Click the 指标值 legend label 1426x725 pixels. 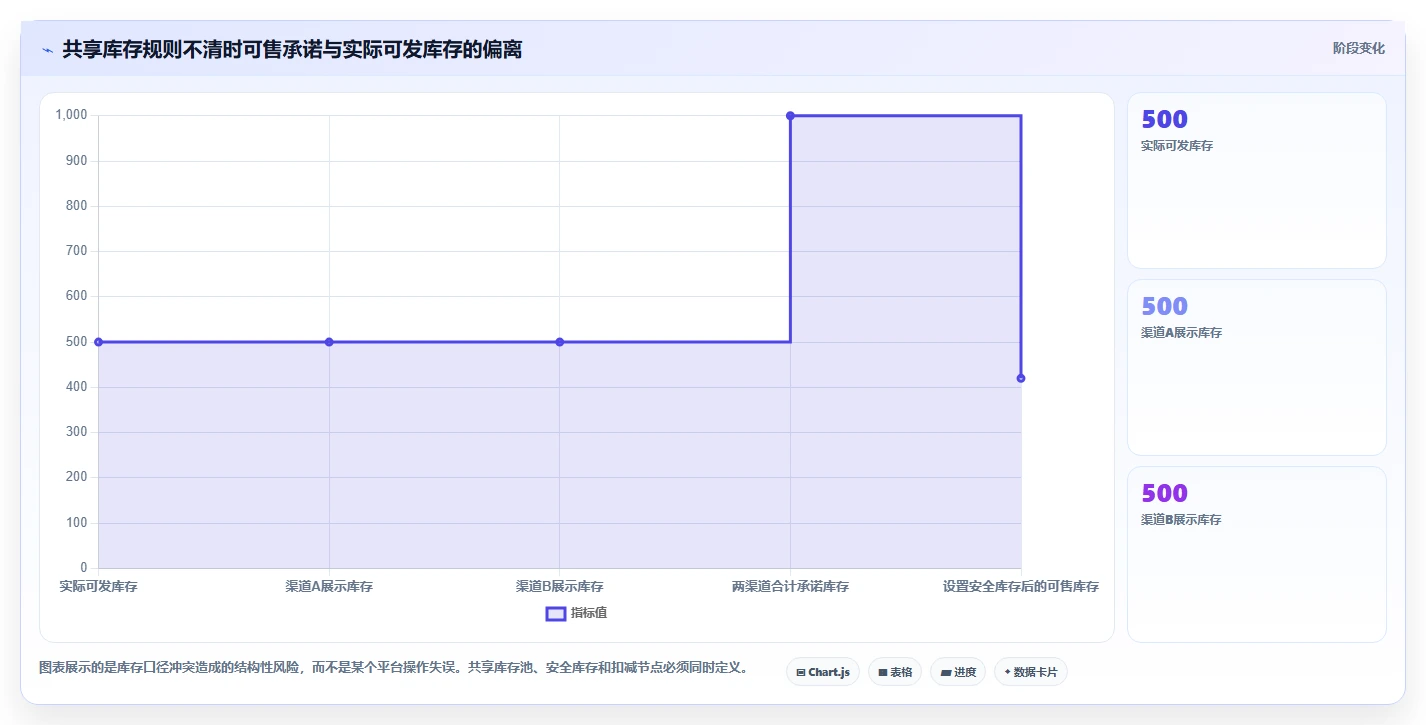pyautogui.click(x=589, y=613)
